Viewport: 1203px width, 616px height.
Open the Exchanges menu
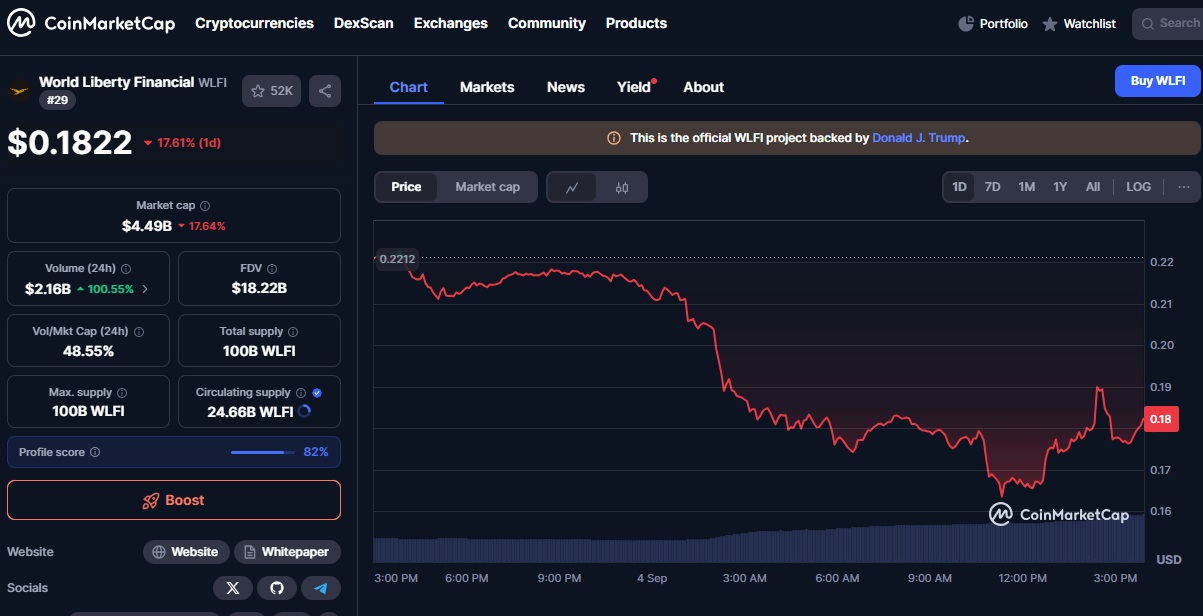[x=451, y=23]
